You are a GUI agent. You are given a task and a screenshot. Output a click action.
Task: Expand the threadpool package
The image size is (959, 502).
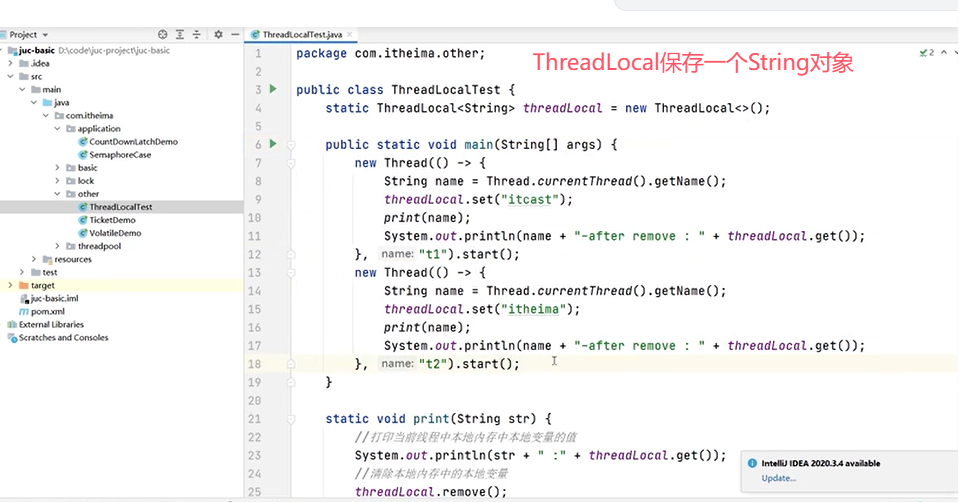click(x=57, y=246)
